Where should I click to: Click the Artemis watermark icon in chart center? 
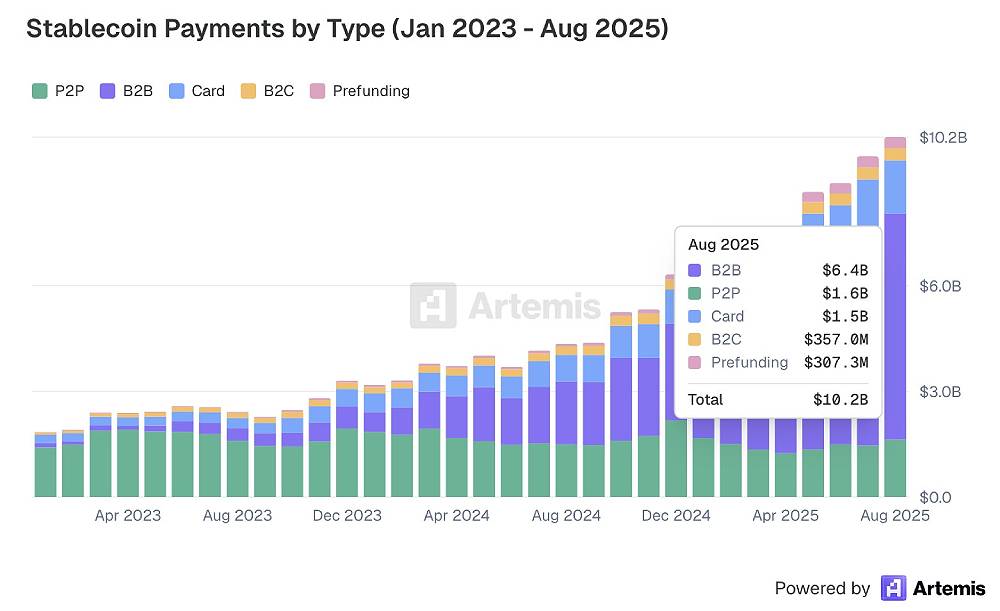[433, 306]
